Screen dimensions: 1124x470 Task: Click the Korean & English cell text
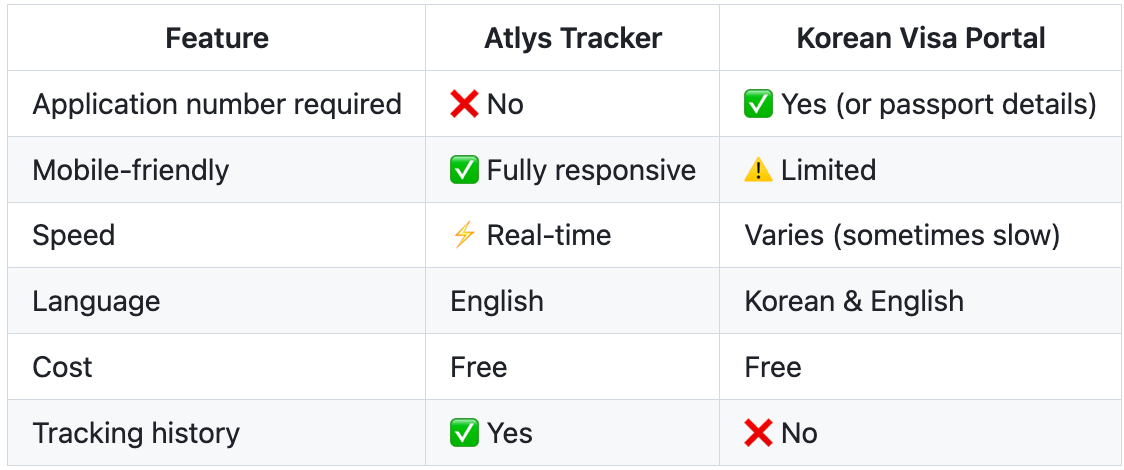(854, 302)
